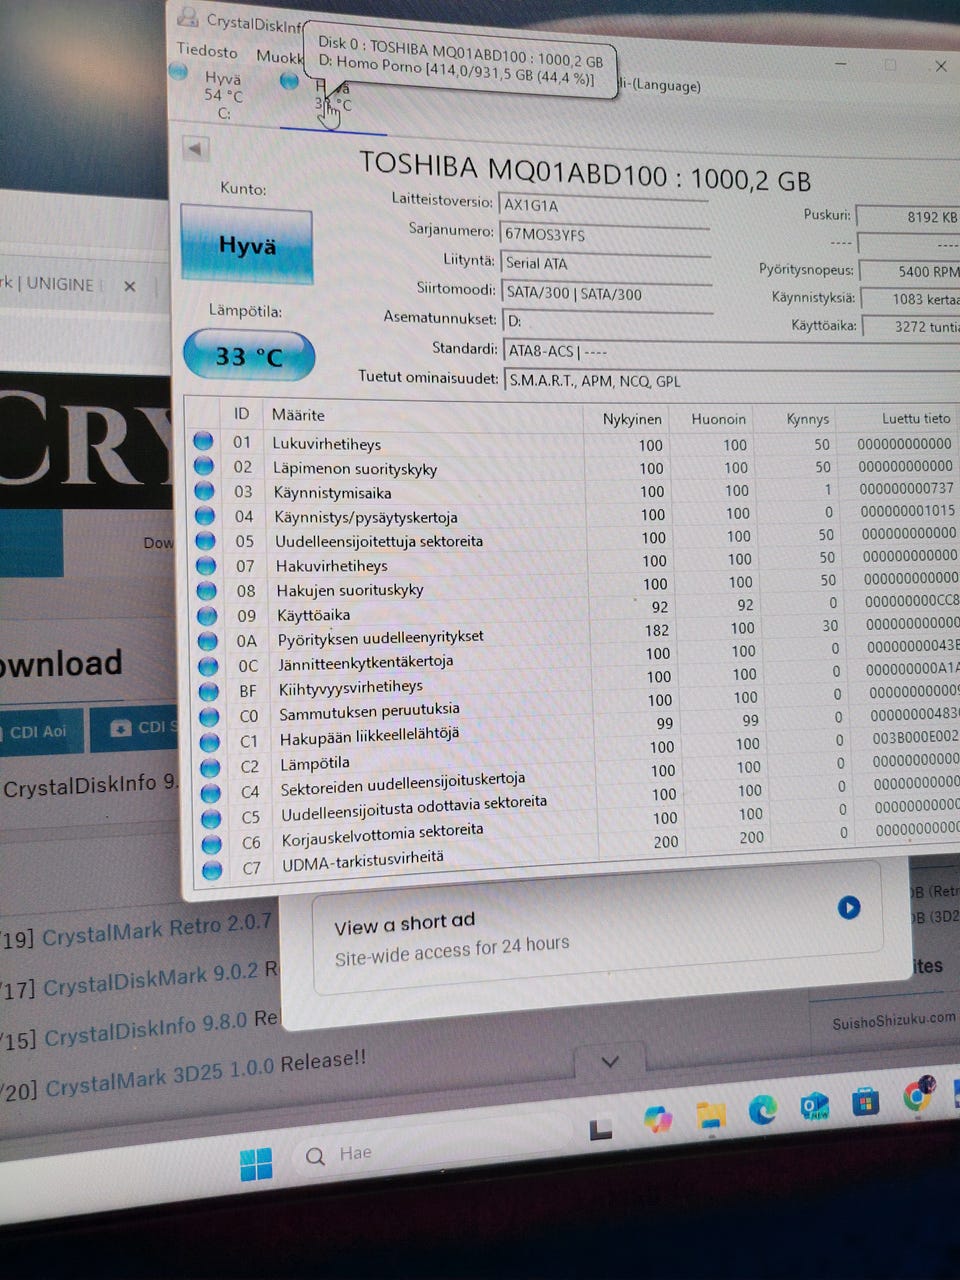Click the Huonoin column header

click(718, 418)
